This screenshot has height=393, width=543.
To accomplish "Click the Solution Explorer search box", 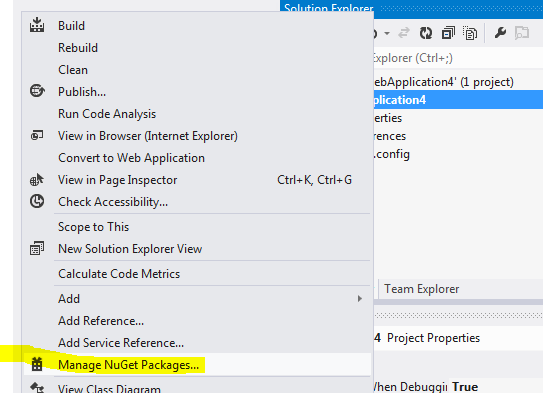I will [458, 58].
